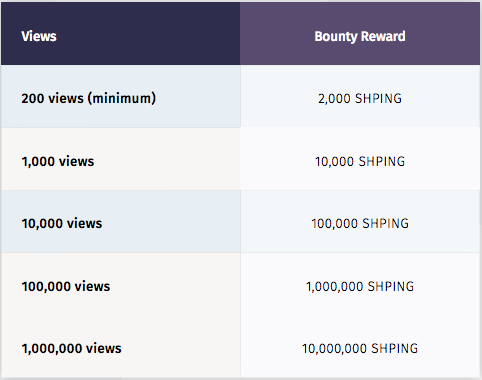The image size is (482, 380).
Task: Click the 1,000 views row label
Action: 58,161
